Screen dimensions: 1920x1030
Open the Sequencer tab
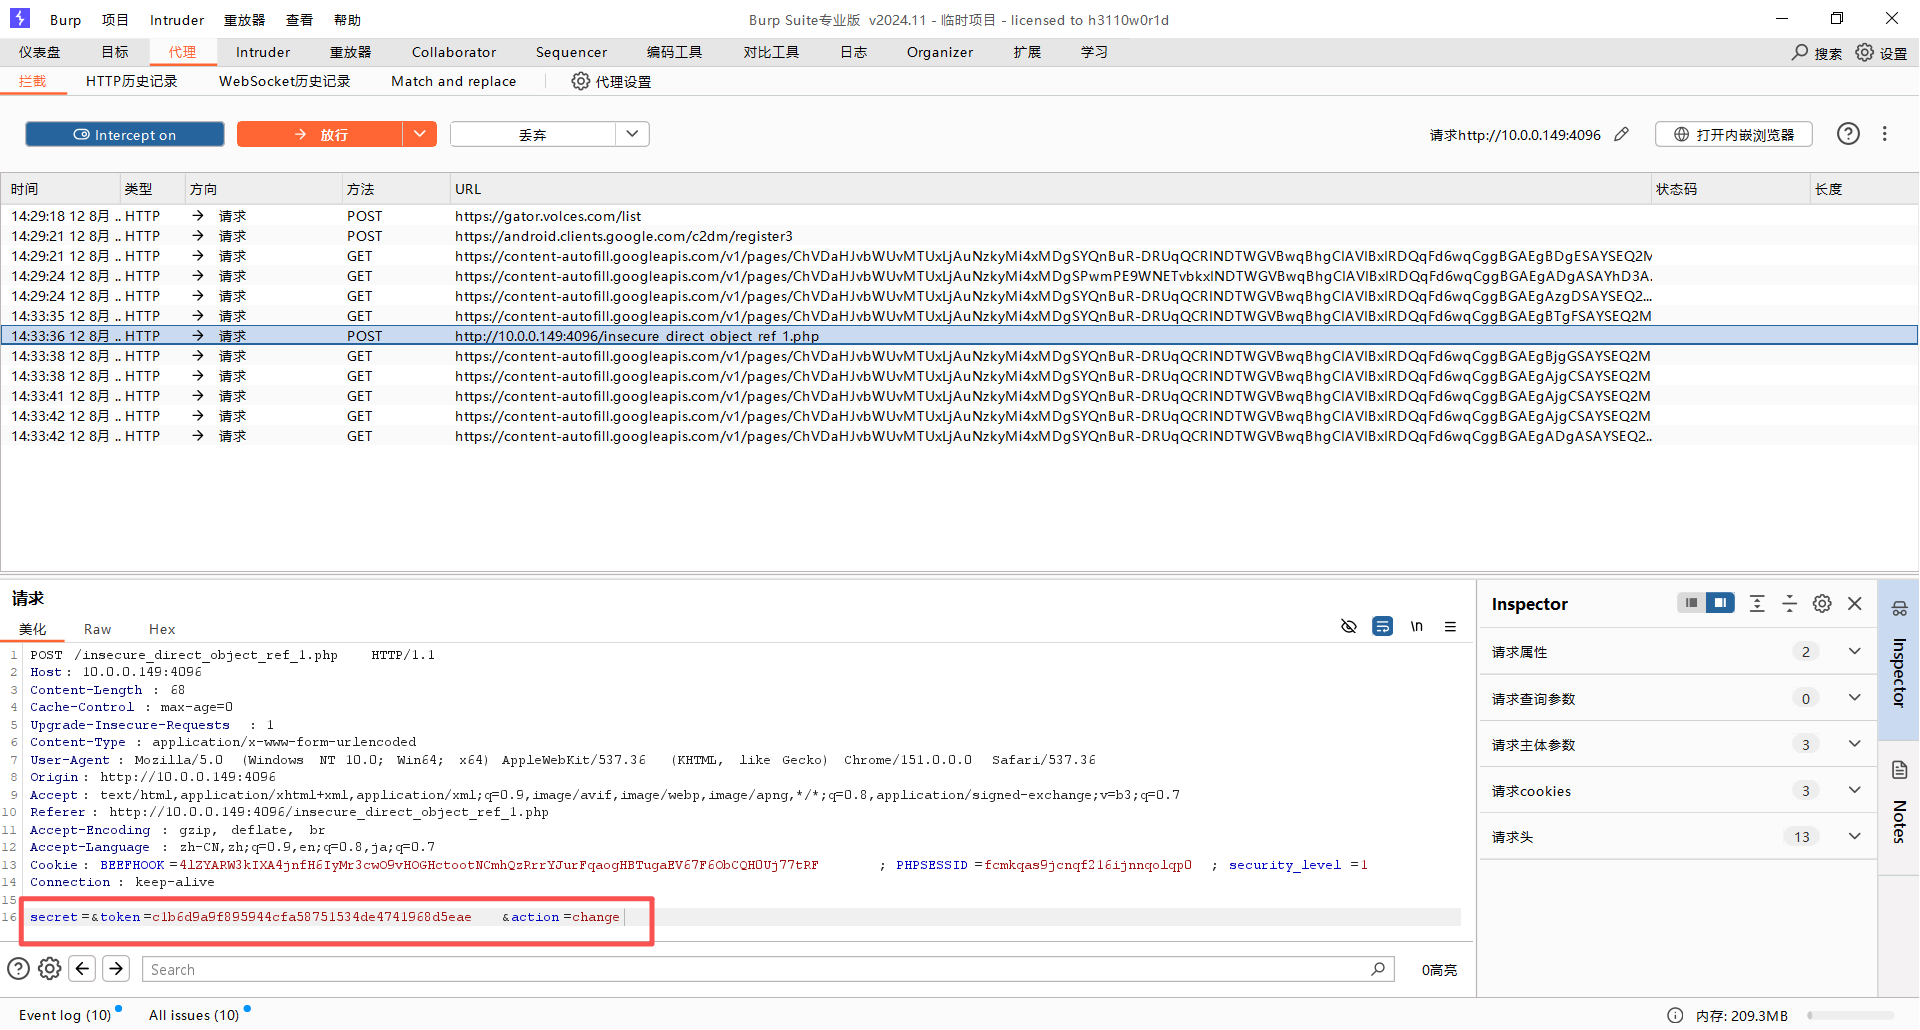571,52
